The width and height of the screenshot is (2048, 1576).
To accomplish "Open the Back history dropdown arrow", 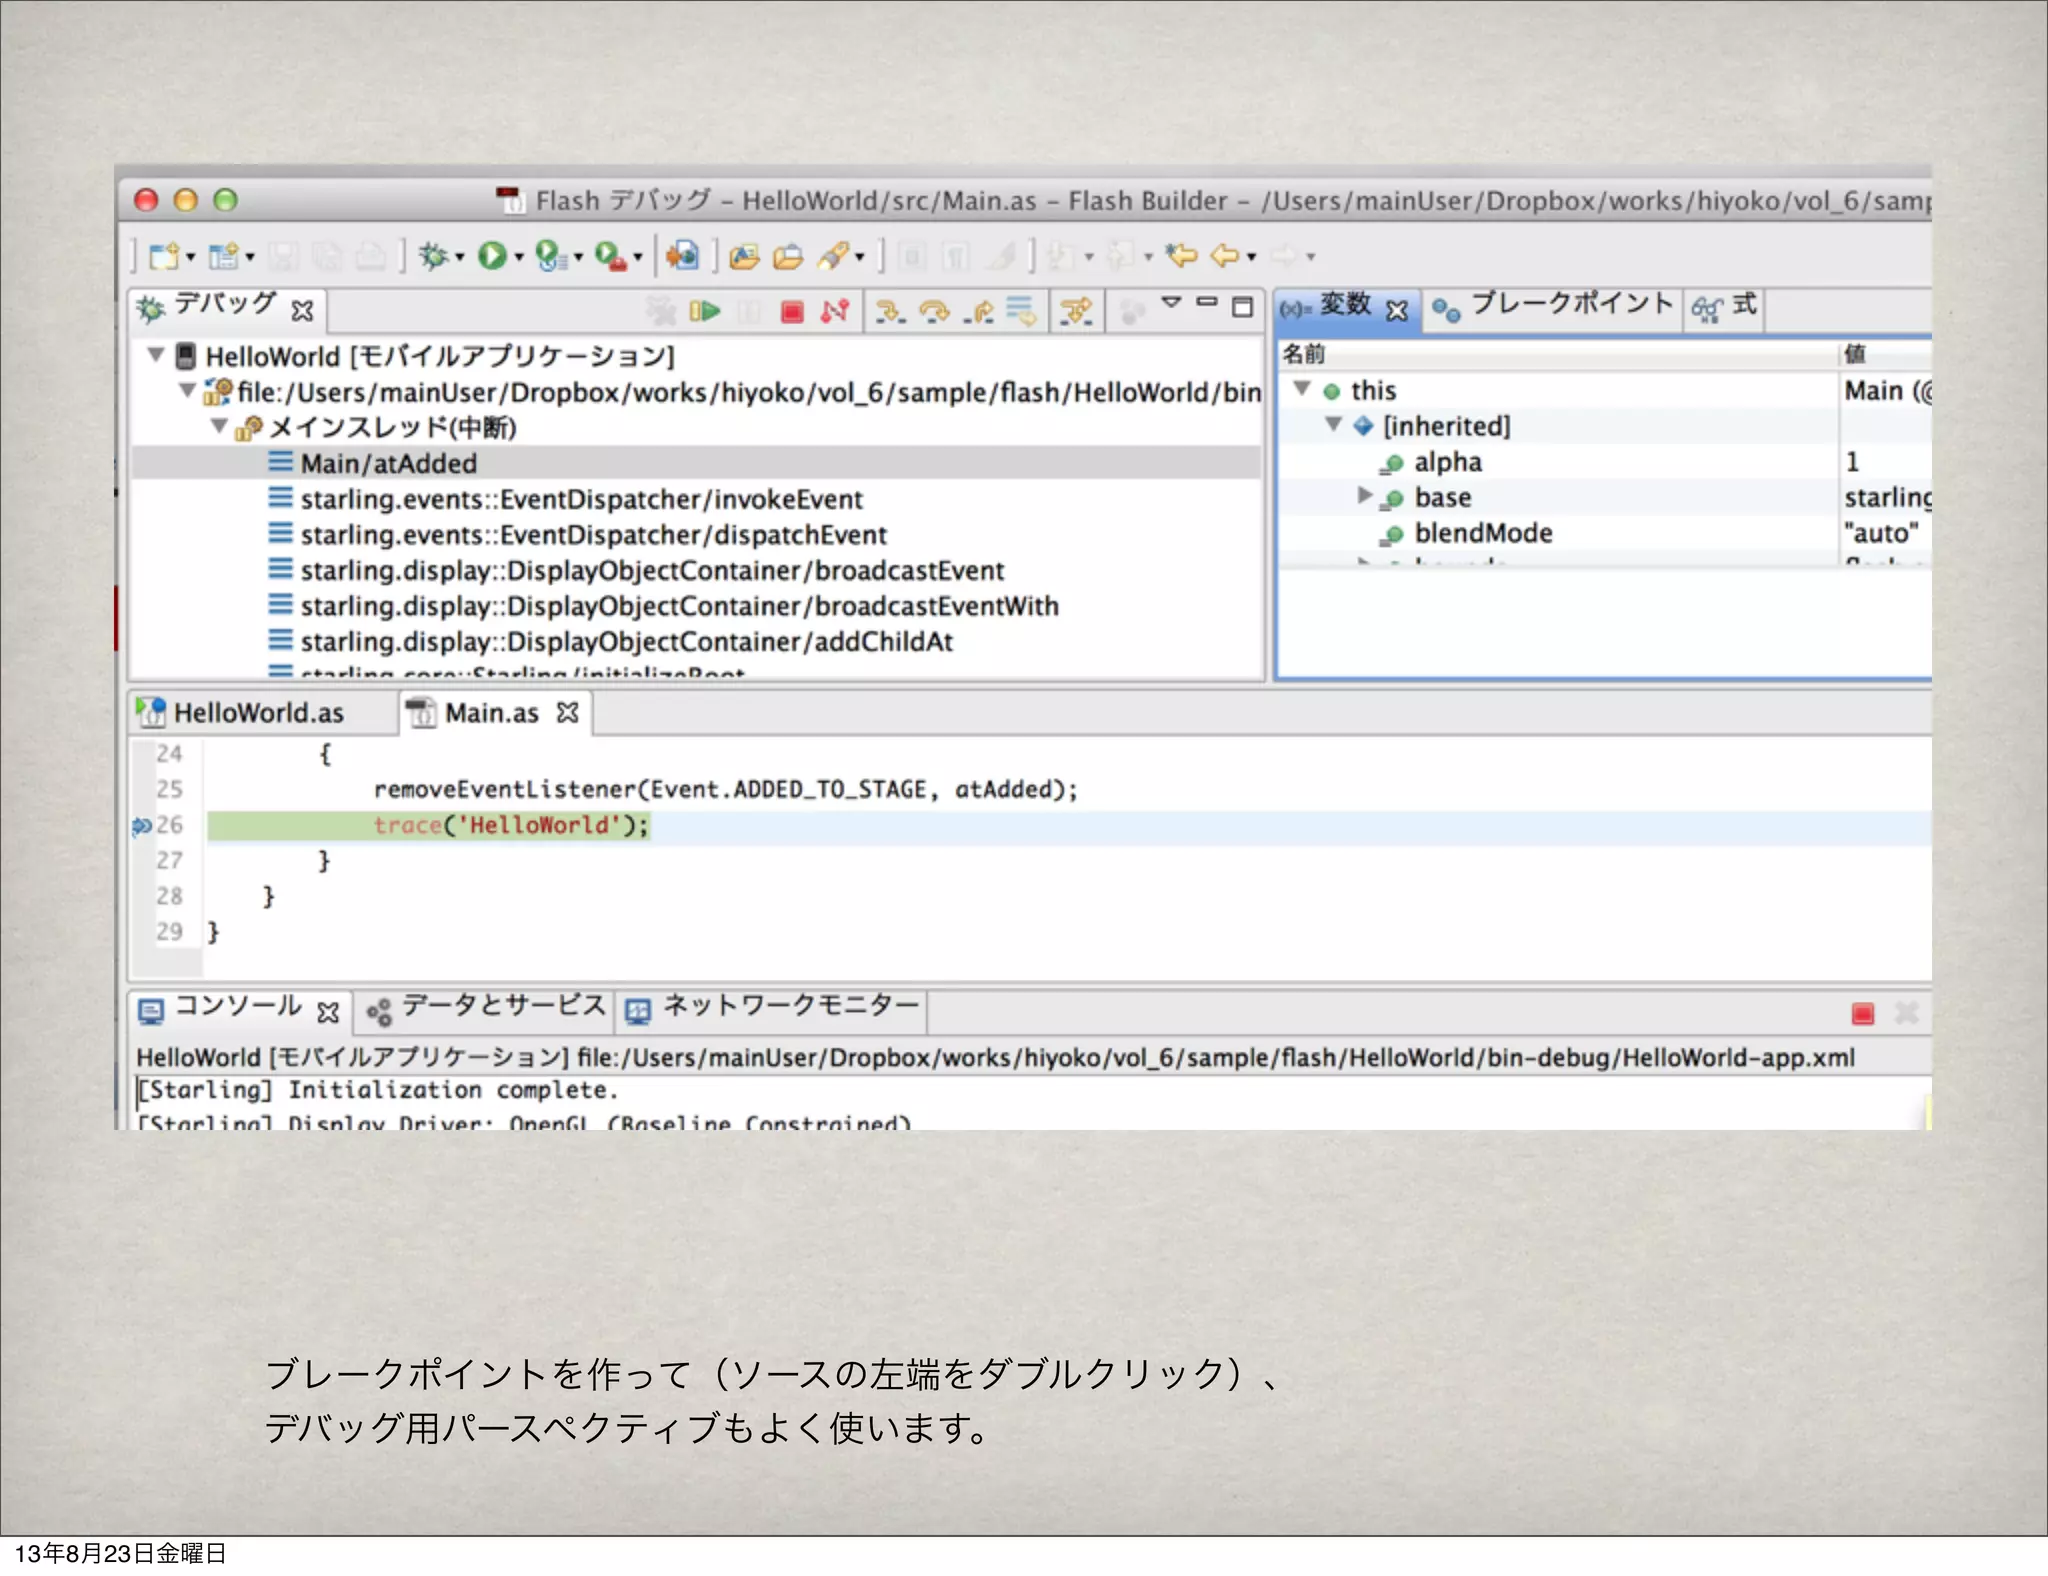I will (x=1251, y=258).
